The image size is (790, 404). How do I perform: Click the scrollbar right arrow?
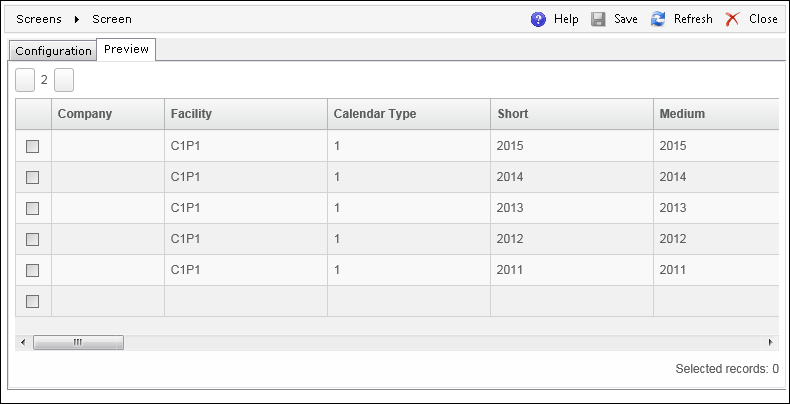click(770, 343)
